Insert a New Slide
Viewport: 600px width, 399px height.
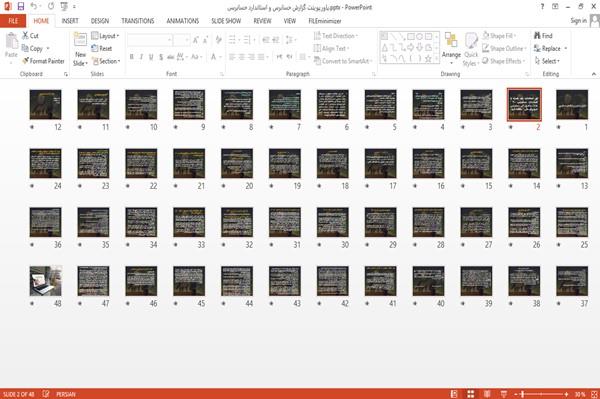click(x=80, y=49)
